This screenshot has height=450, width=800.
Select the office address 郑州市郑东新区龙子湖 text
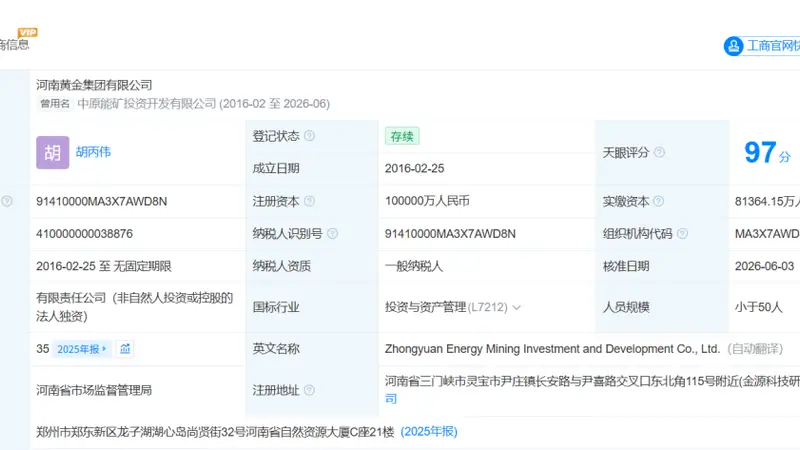click(215, 432)
